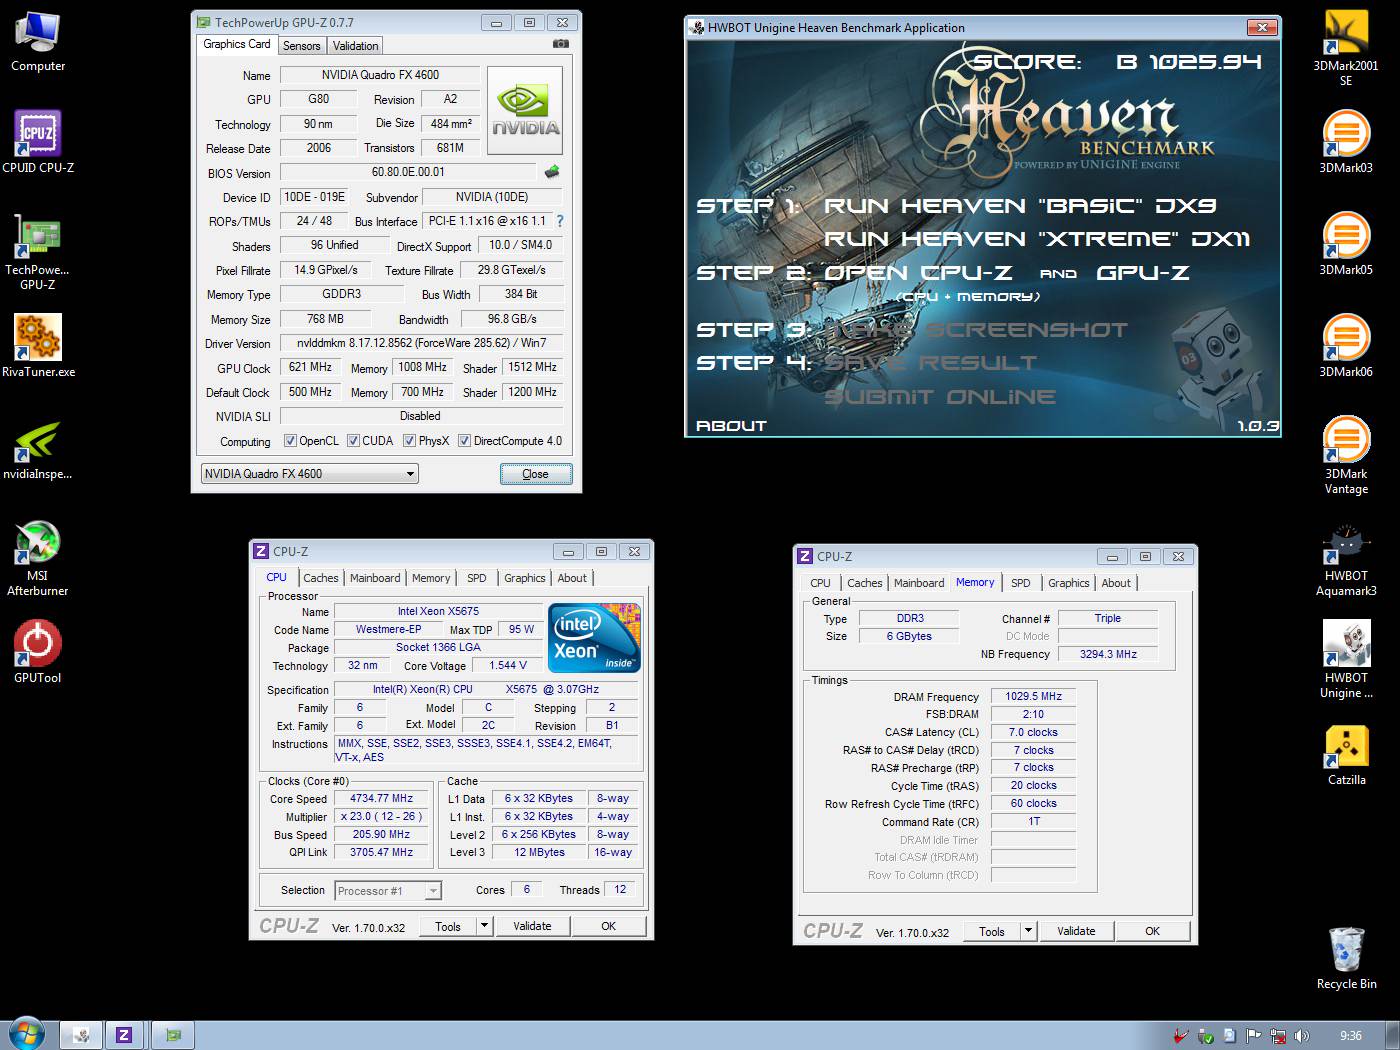This screenshot has width=1400, height=1050.
Task: Click SAVE RESULT in Heaven Benchmark
Action: click(x=930, y=362)
